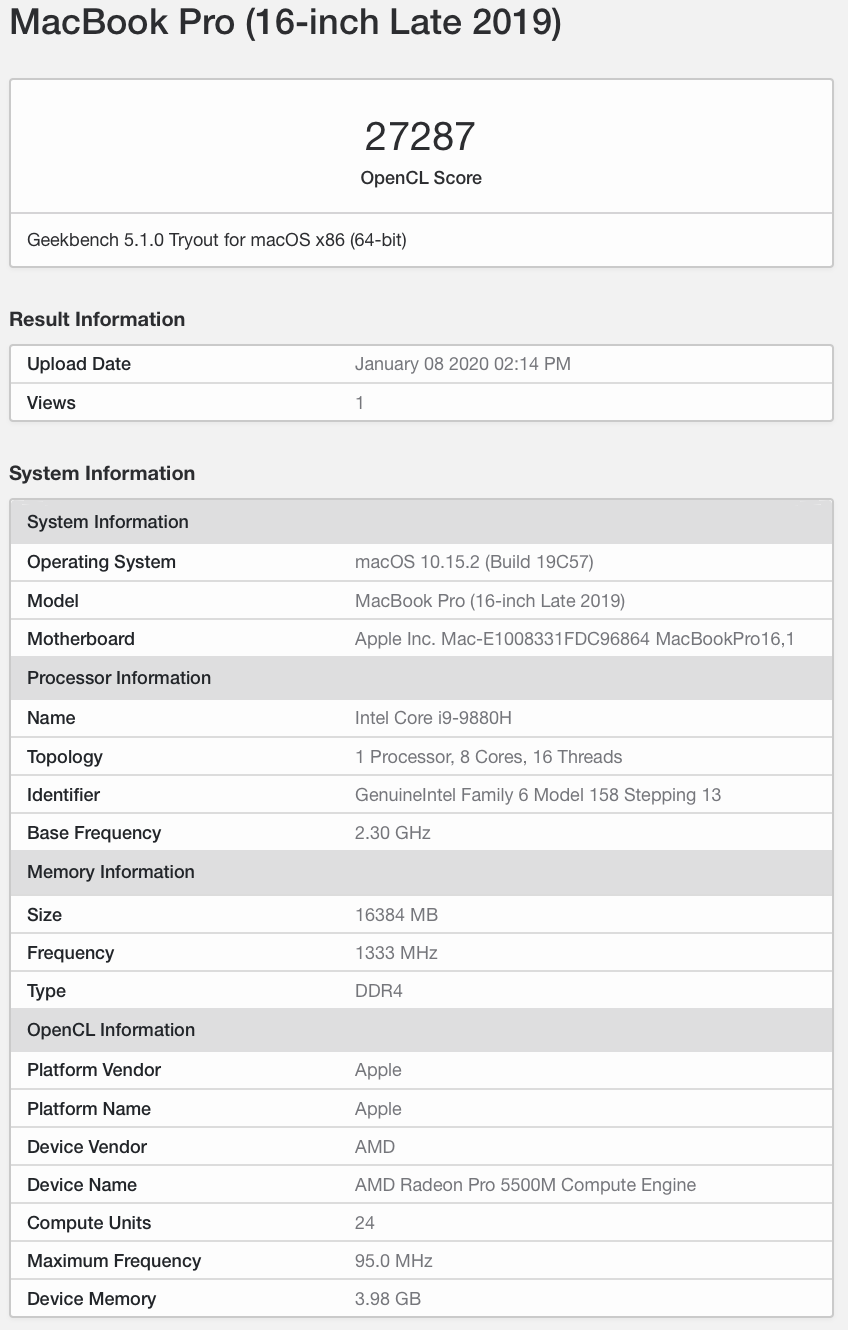This screenshot has width=848, height=1330.
Task: Click the Views count value
Action: 360,402
